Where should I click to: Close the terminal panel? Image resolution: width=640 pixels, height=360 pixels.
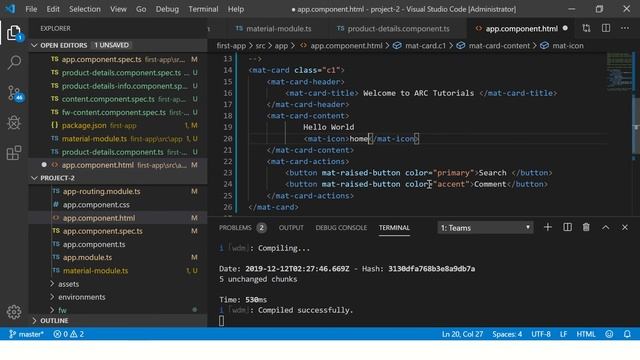click(x=625, y=227)
